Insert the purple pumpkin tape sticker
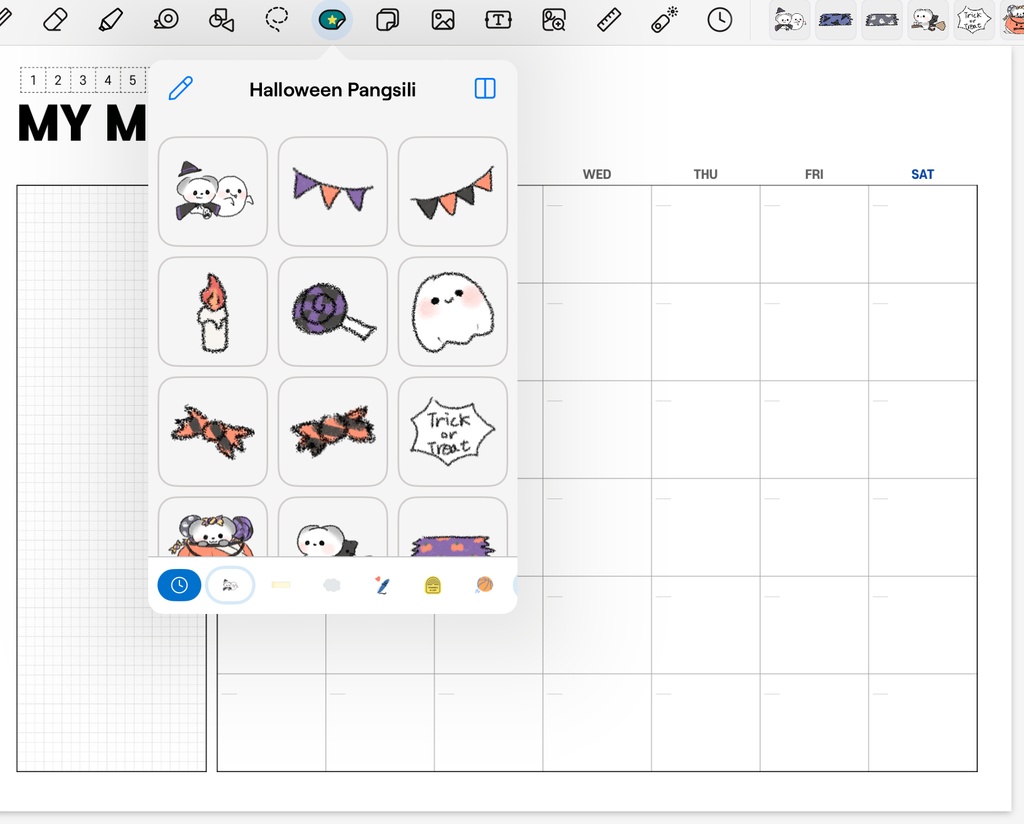The width and height of the screenshot is (1024, 824). click(x=453, y=527)
